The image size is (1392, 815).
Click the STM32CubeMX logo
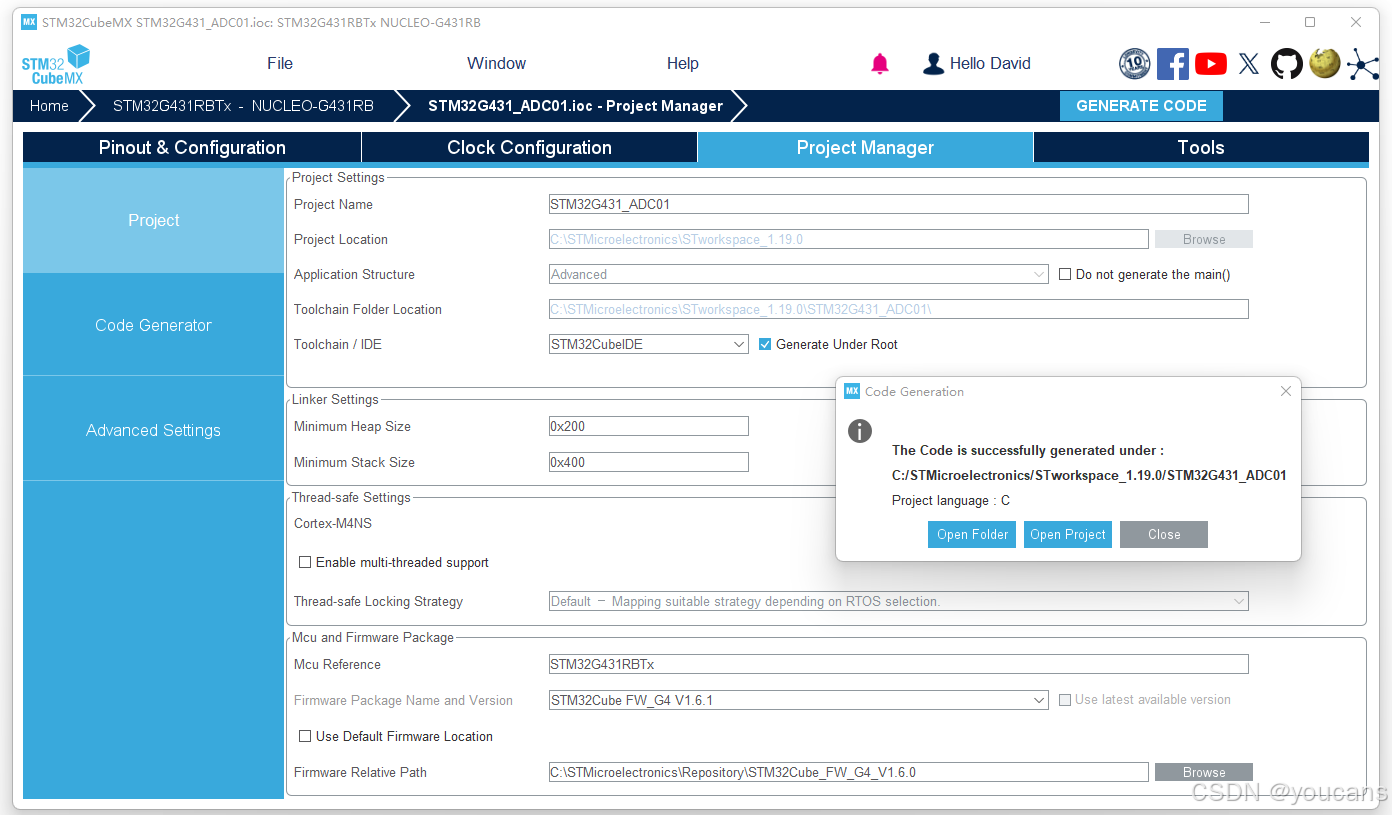(x=56, y=64)
